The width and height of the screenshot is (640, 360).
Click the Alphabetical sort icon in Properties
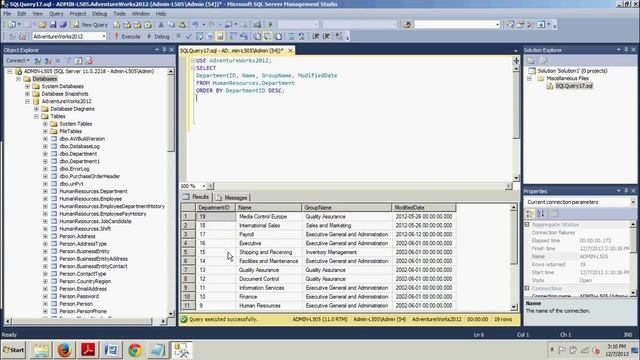pos(541,214)
